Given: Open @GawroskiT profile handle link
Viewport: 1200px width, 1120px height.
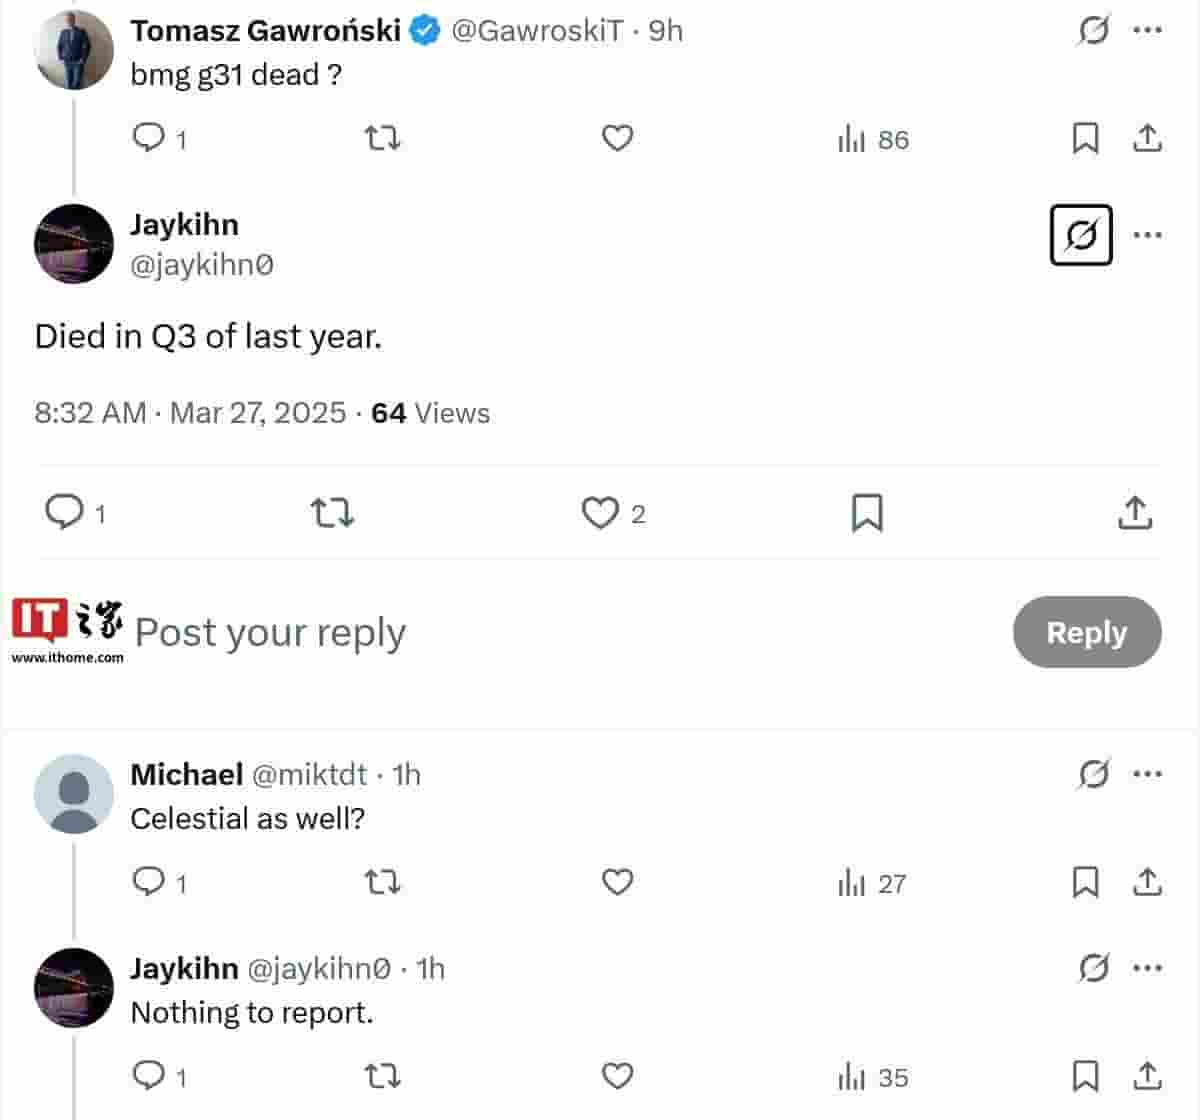Looking at the screenshot, I should (x=537, y=31).
